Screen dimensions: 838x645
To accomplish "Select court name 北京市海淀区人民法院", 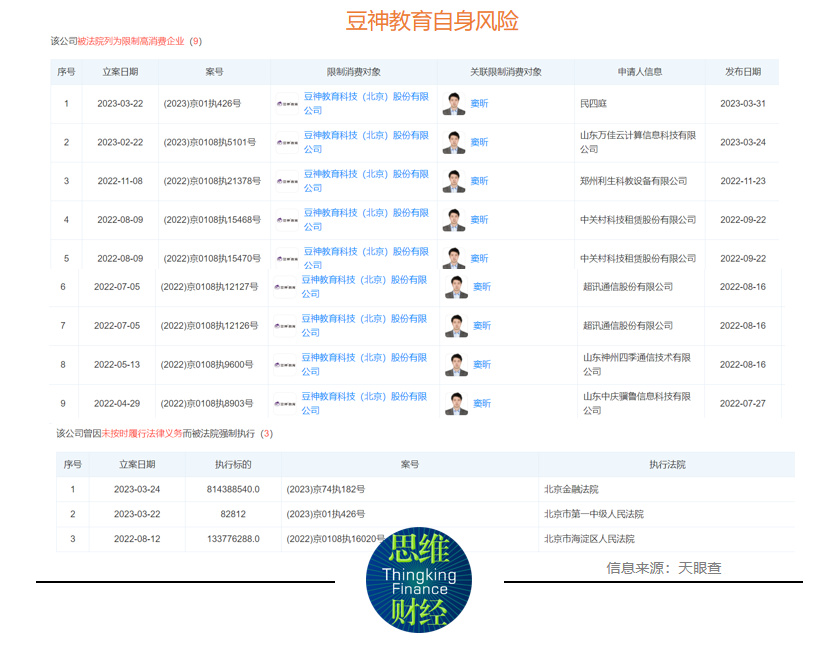I will point(589,539).
